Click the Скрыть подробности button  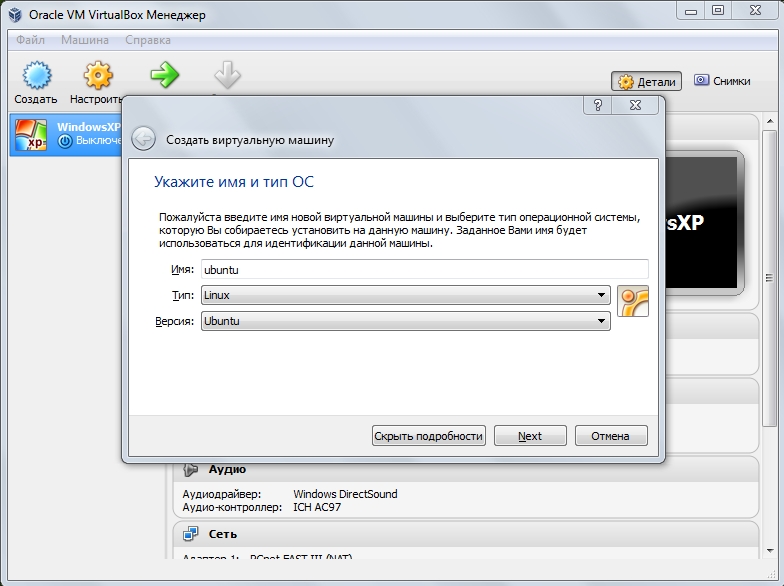[x=428, y=436]
